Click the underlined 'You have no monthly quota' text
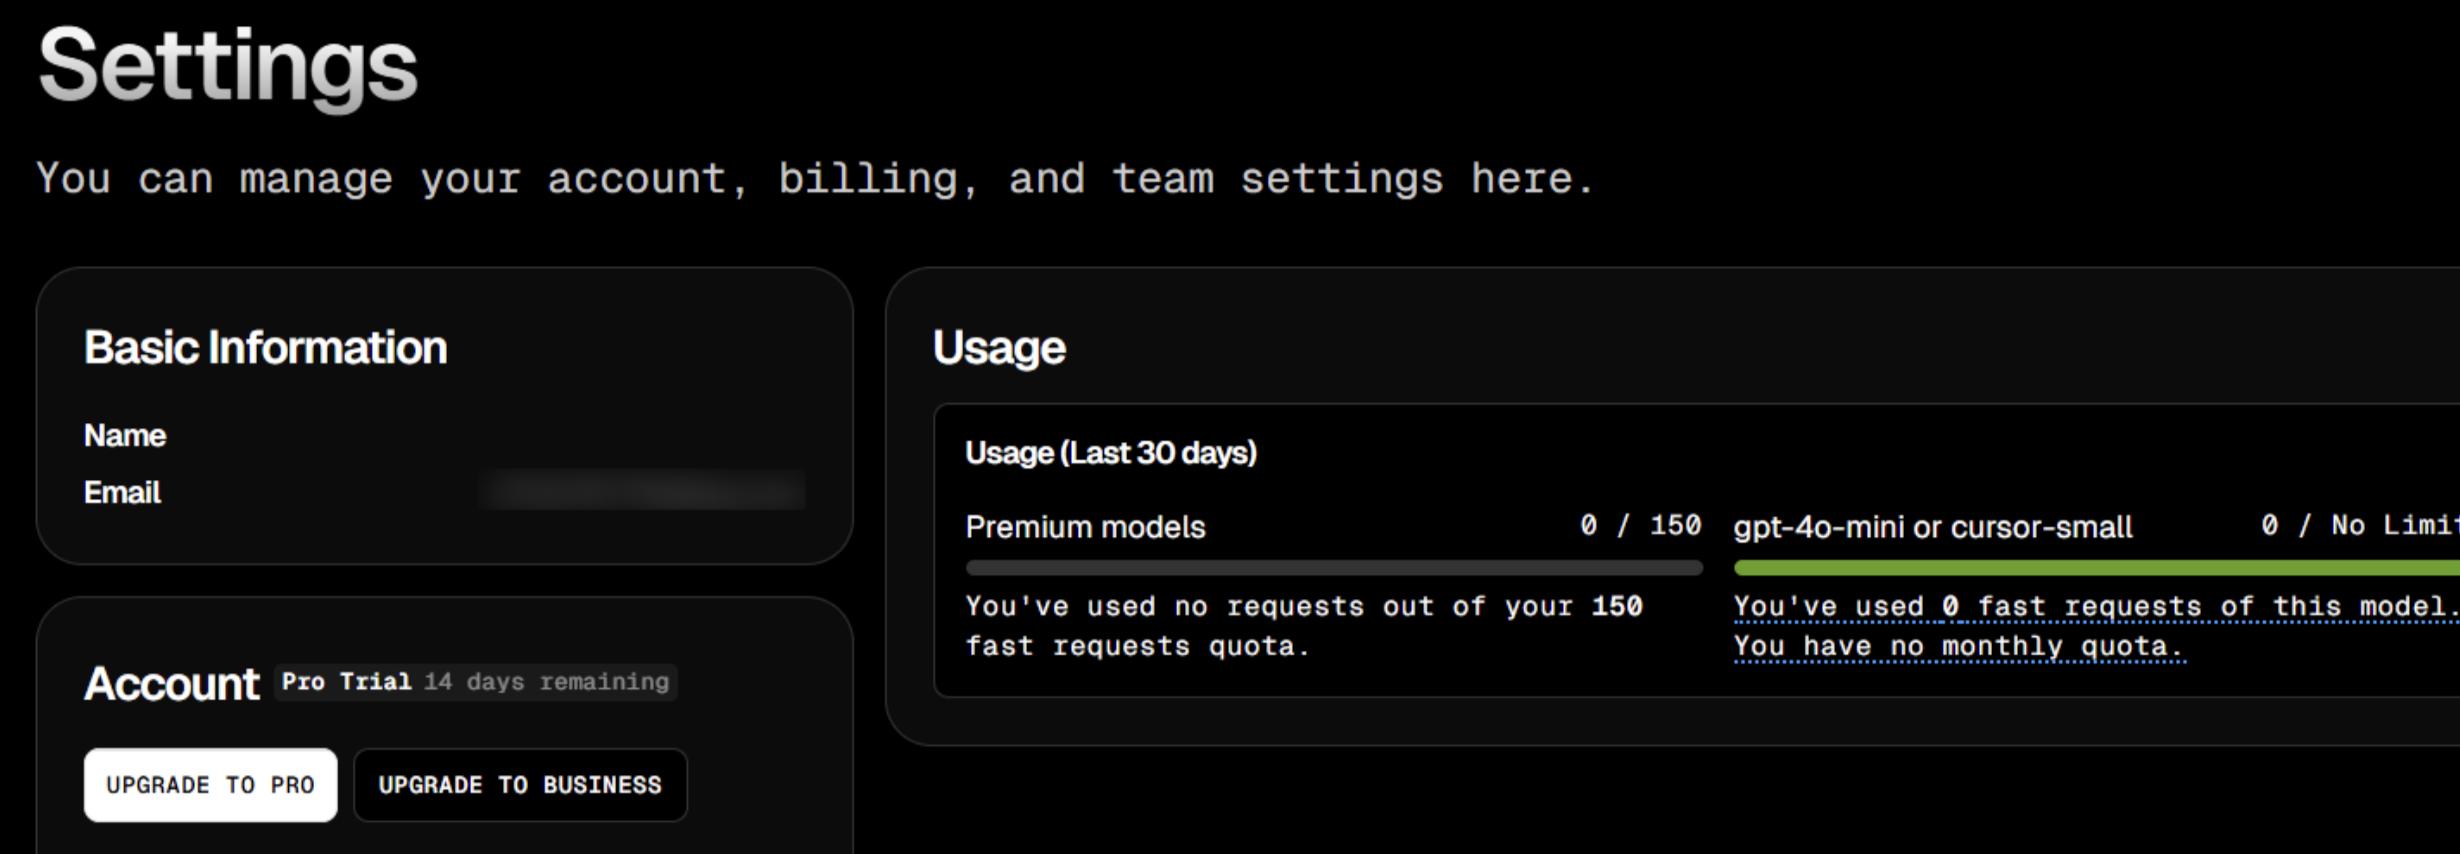Screen dimensions: 2460x854 [x=1958, y=647]
